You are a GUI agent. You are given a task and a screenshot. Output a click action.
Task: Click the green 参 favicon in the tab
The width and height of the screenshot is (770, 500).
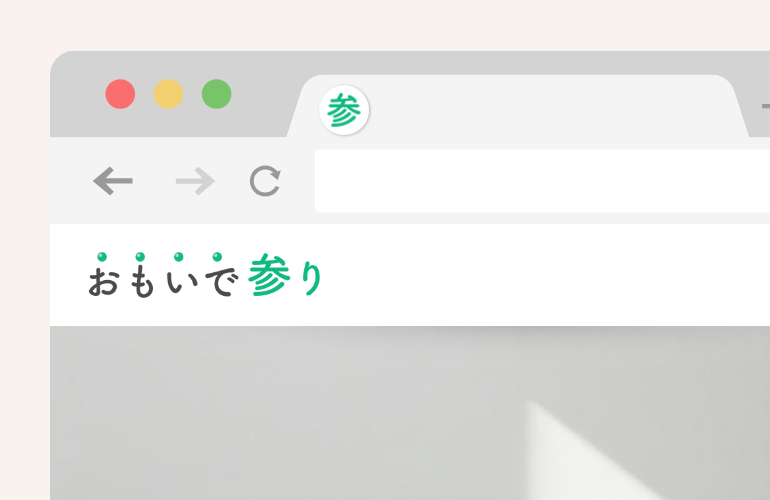click(x=344, y=110)
